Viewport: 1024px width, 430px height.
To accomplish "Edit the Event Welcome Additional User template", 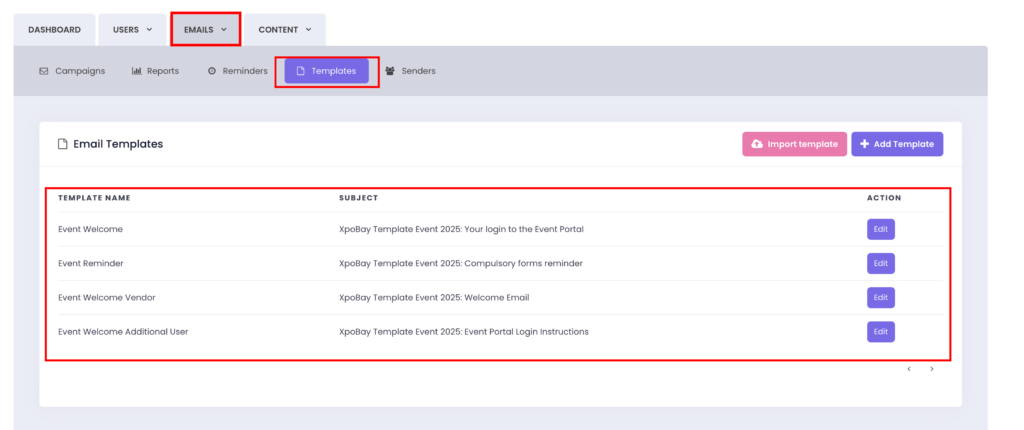I will click(880, 331).
